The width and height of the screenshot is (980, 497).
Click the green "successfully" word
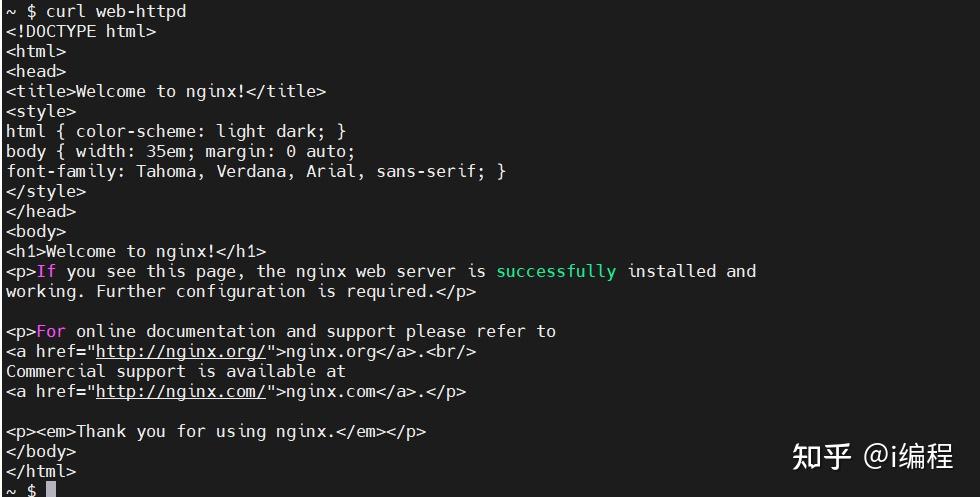556,271
